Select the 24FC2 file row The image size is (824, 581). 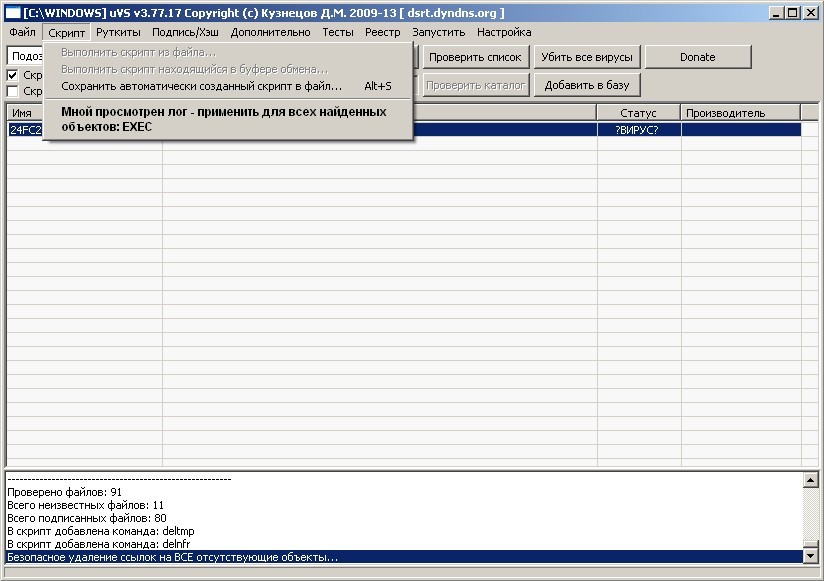pos(404,130)
